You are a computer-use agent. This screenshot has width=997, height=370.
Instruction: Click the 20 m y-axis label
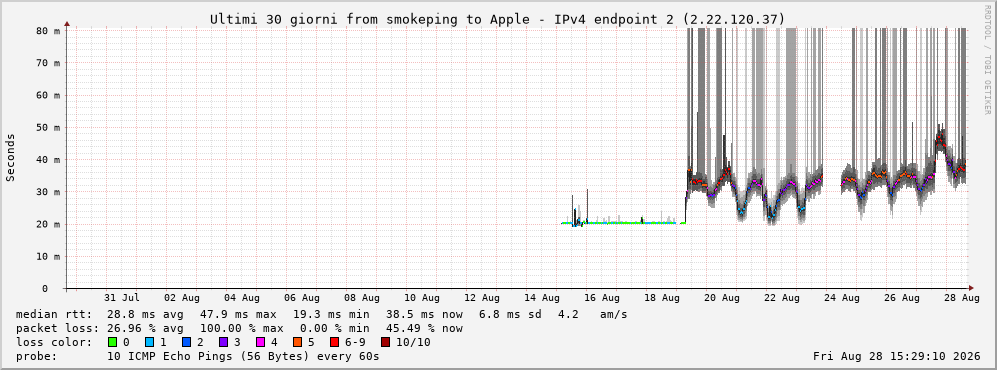(48, 224)
